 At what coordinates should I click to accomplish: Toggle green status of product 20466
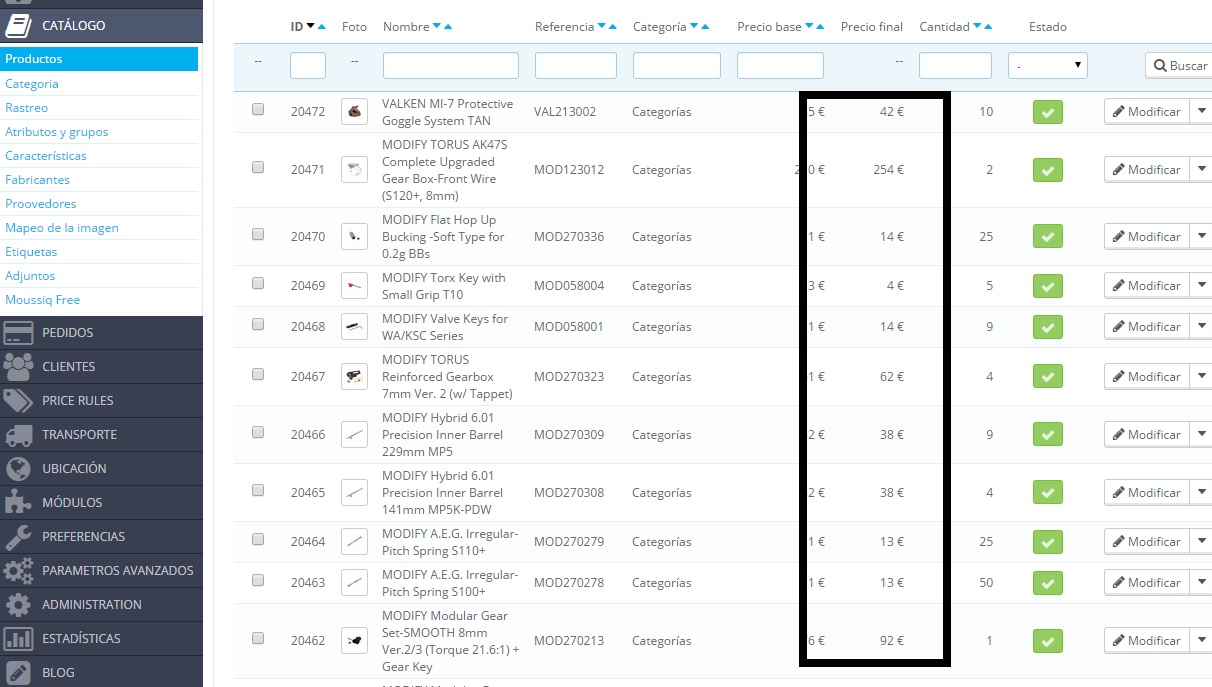click(x=1047, y=435)
